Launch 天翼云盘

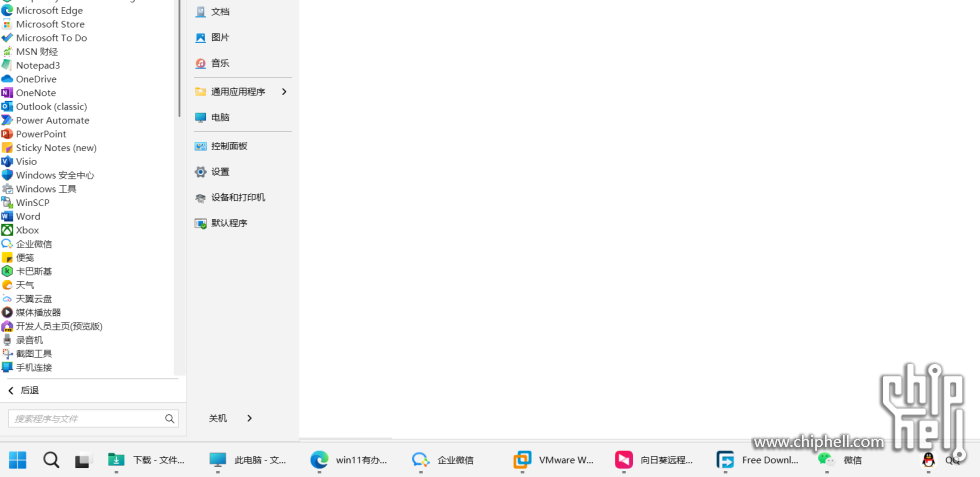(x=27, y=299)
